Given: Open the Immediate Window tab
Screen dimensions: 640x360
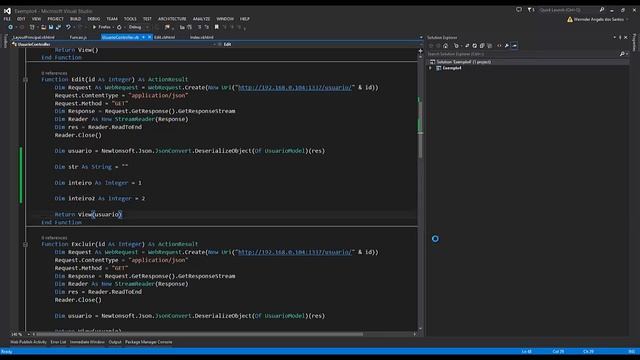Looking at the screenshot, I should coord(87,342).
